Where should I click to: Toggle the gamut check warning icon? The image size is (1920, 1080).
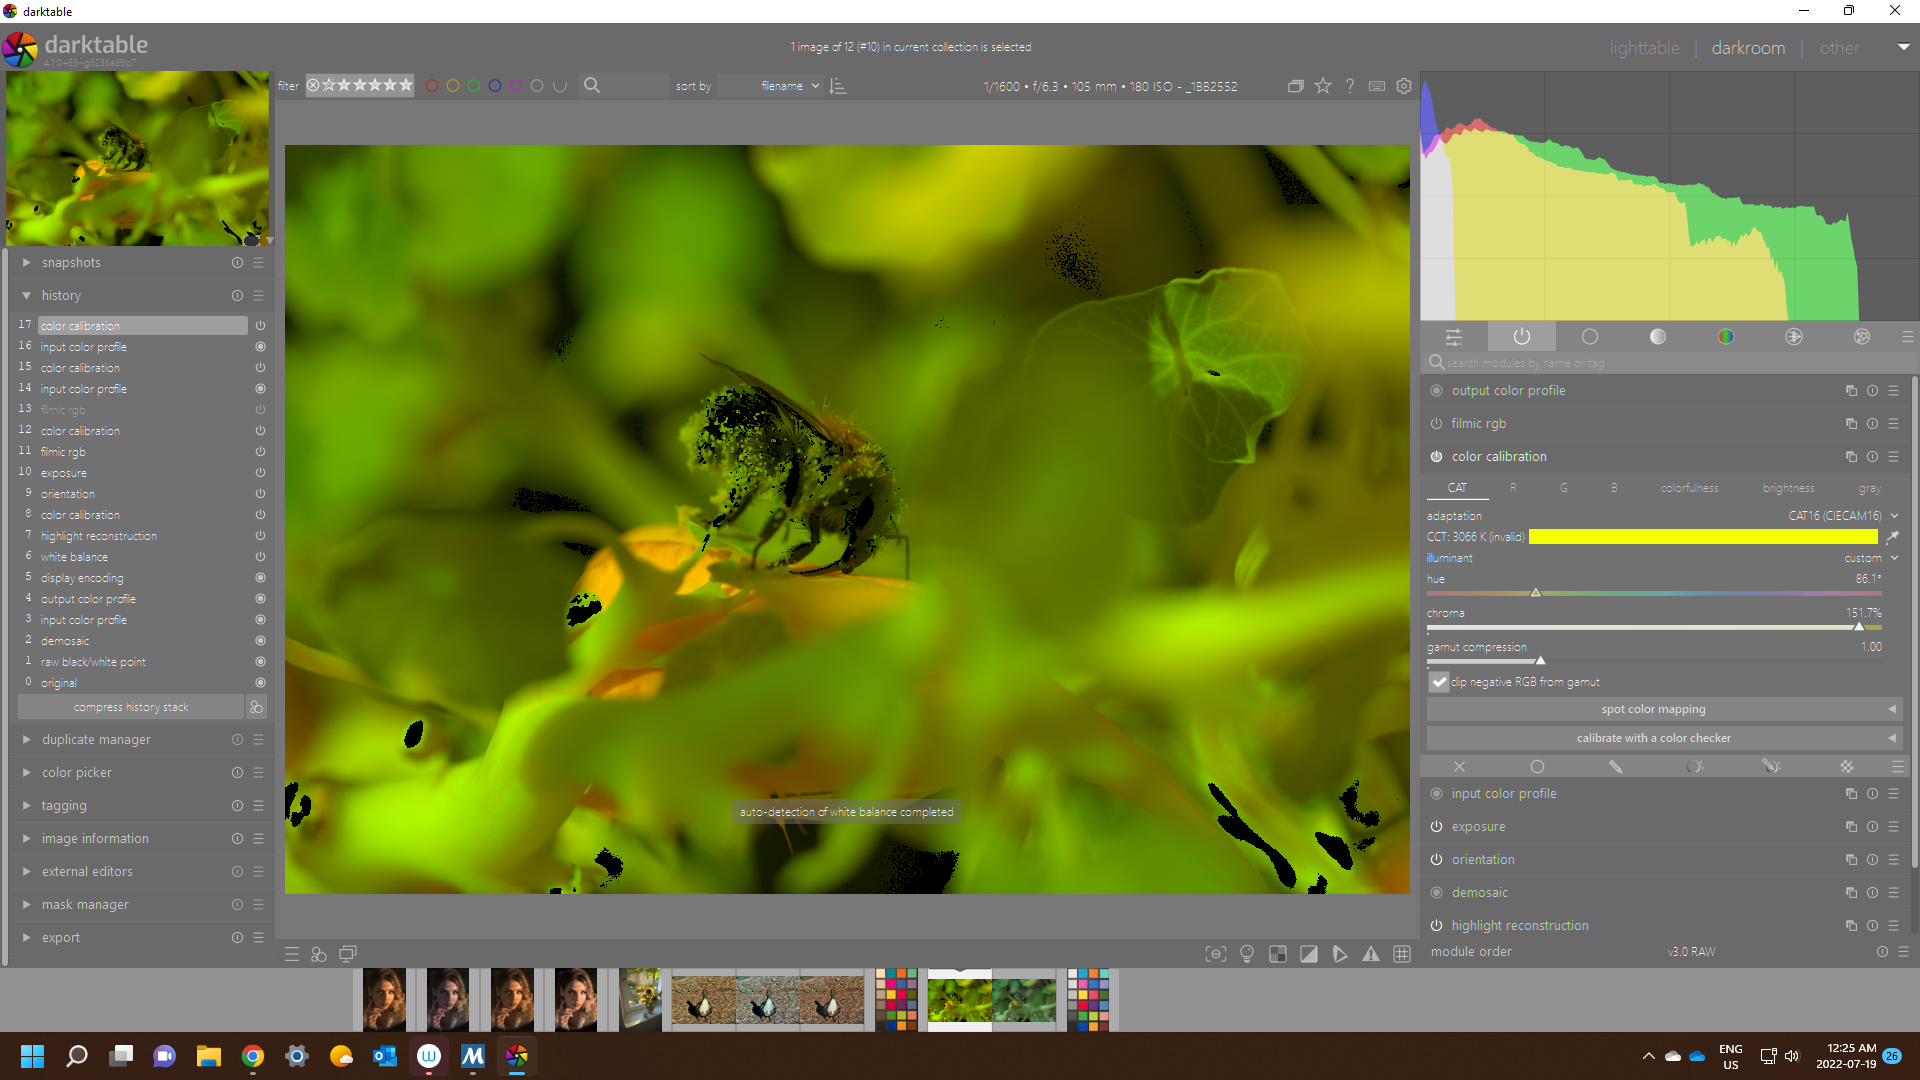click(x=1371, y=954)
